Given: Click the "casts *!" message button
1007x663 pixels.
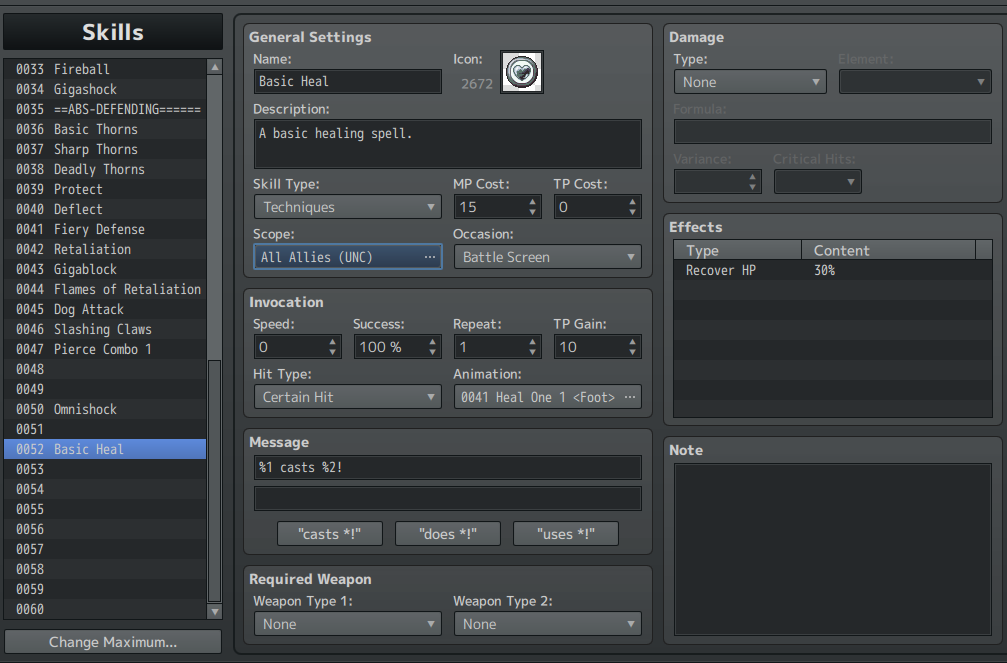Looking at the screenshot, I should pyautogui.click(x=329, y=534).
